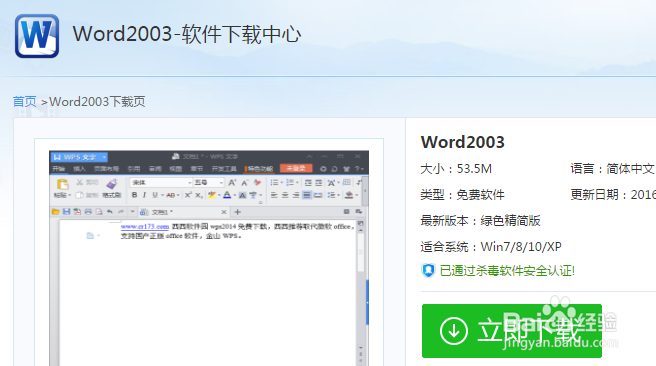Viewport: 656px width, 366px height.
Task: Go to 首页 via breadcrumb link
Action: pyautogui.click(x=25, y=101)
